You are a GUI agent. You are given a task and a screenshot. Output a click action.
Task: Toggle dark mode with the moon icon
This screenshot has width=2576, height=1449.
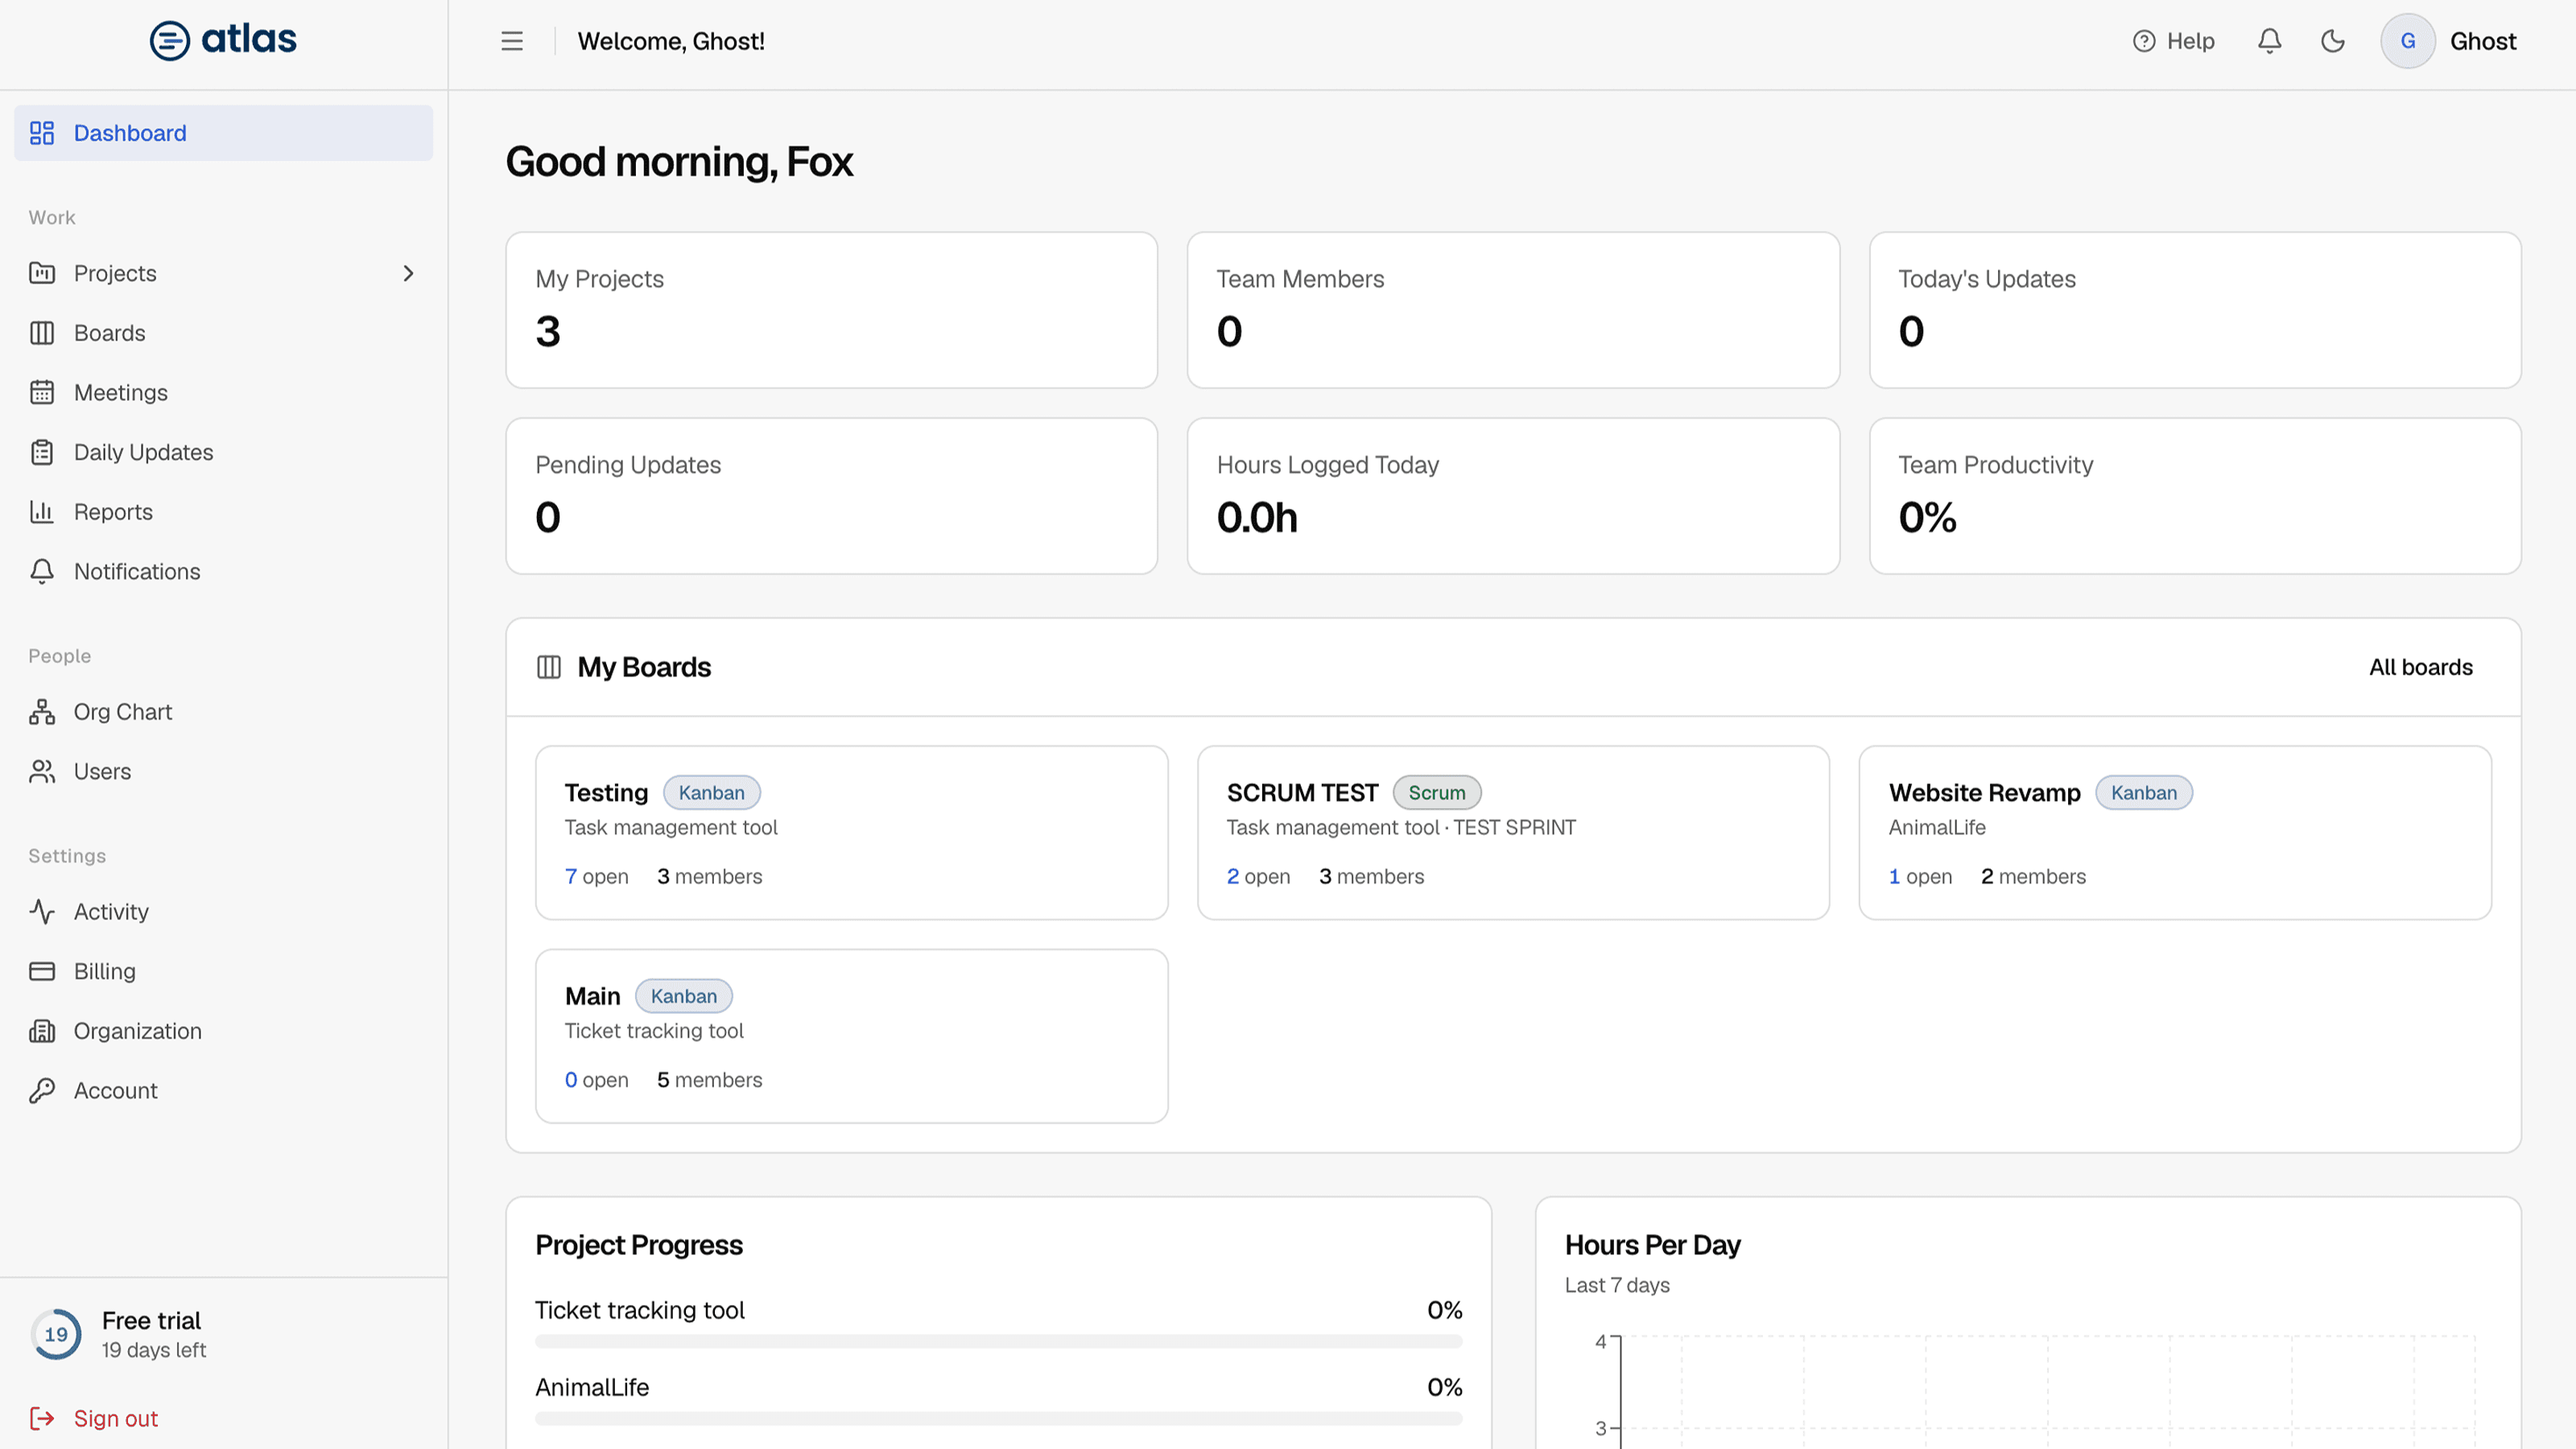point(2333,41)
